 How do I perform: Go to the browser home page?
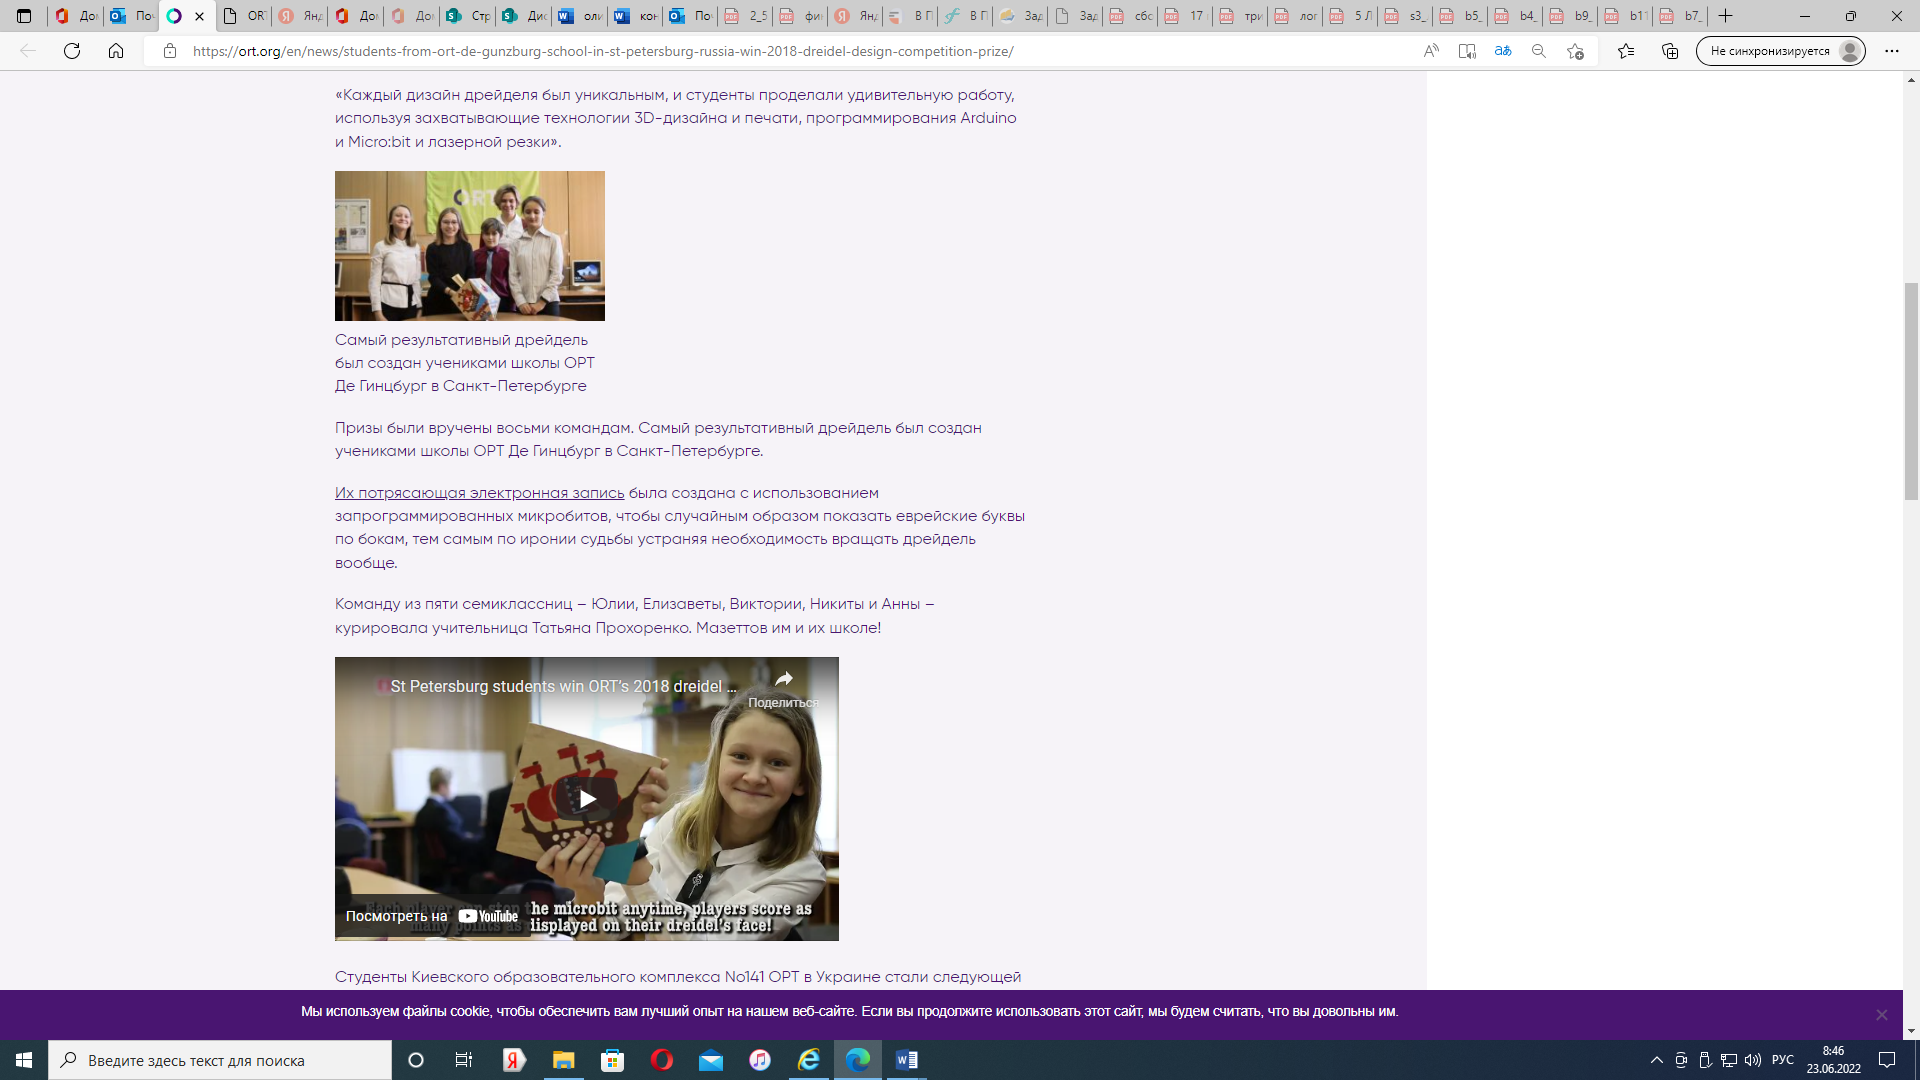tap(116, 51)
